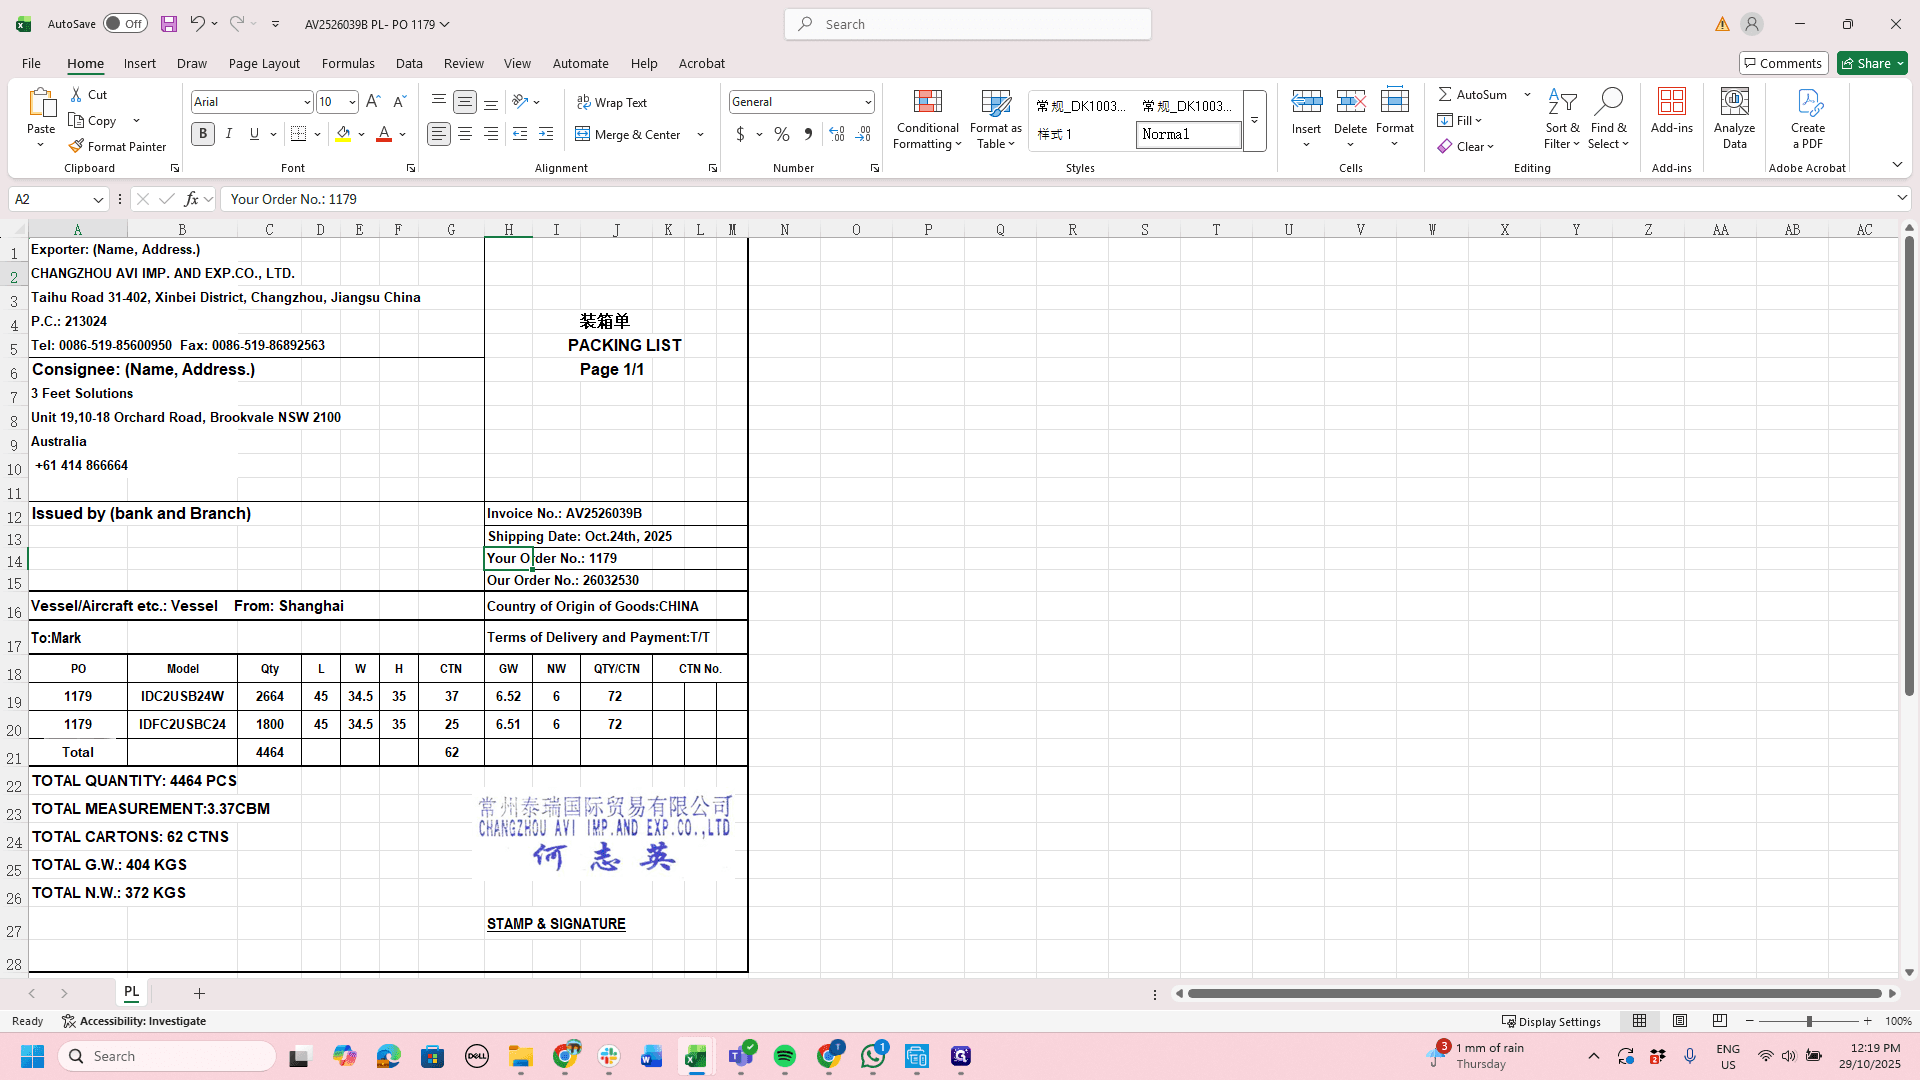Click the Increase Font Size icon
The image size is (1920, 1080).
click(373, 102)
